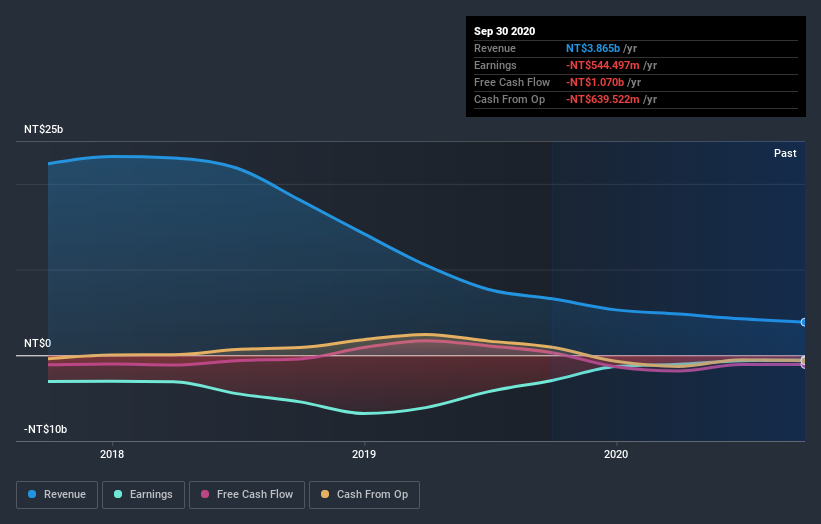Toggle the Free Cash Flow legend button
This screenshot has height=524, width=821.
point(247,495)
